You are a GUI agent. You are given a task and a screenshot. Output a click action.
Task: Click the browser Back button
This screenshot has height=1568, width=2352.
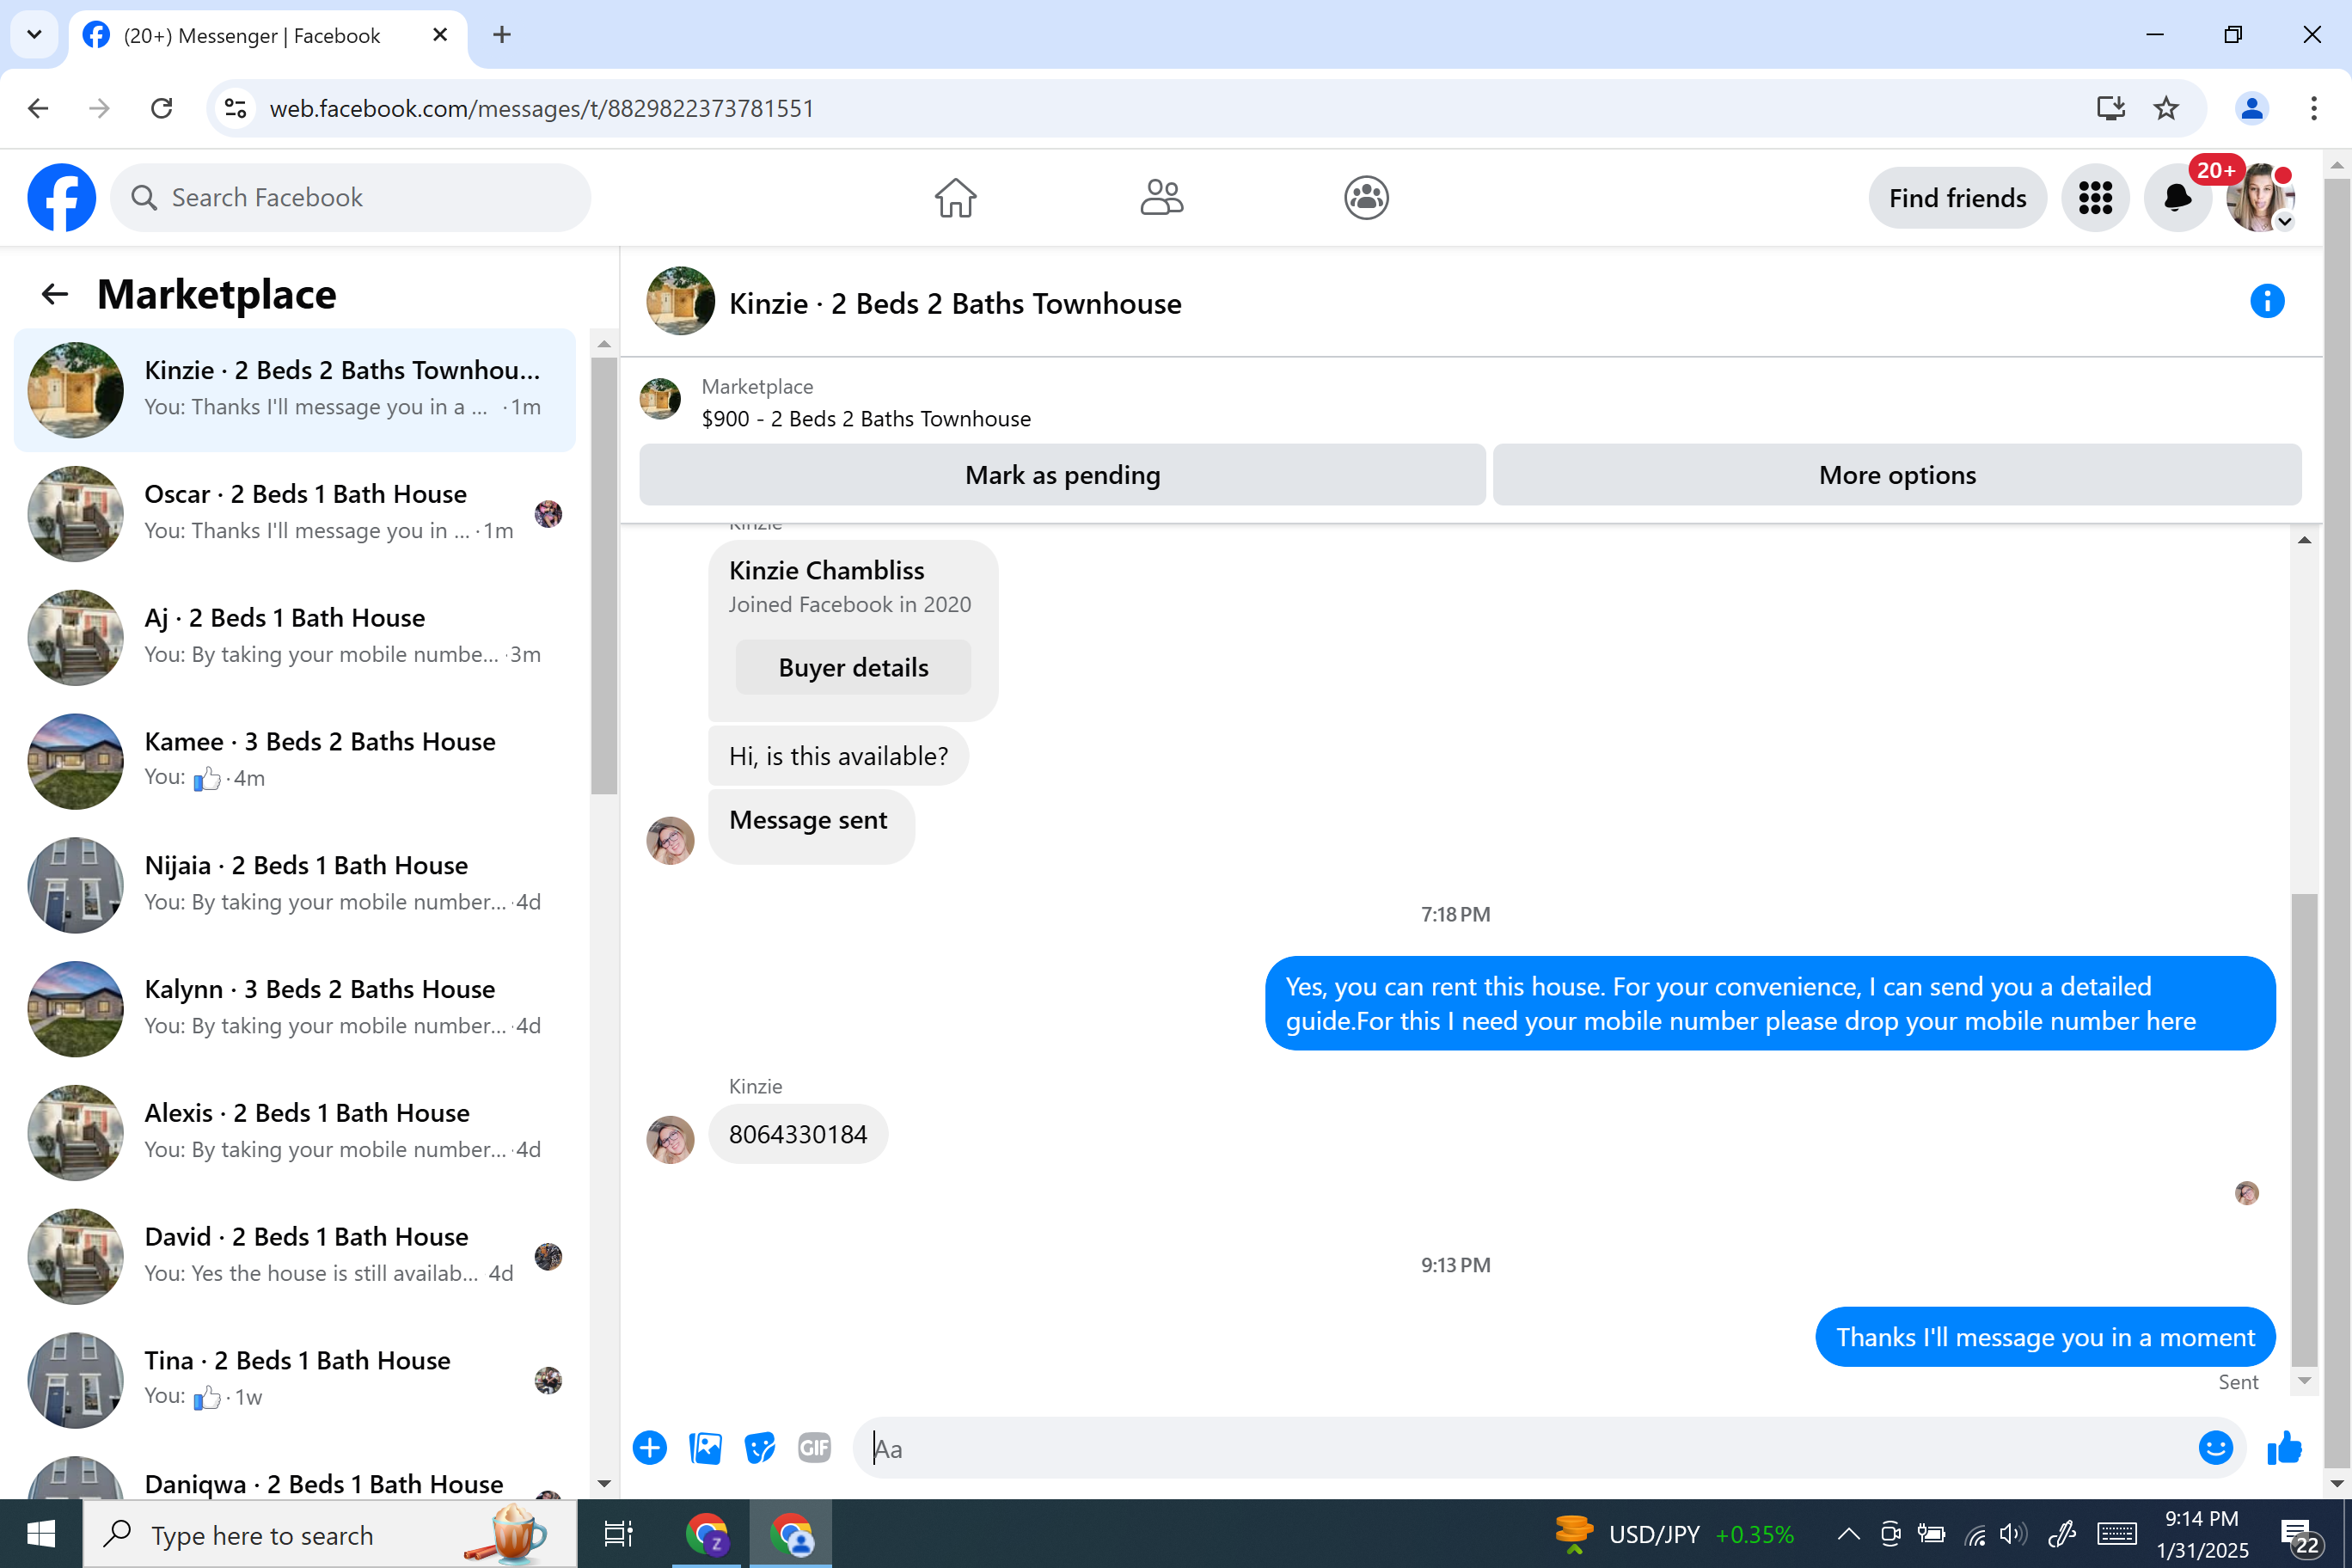point(38,108)
